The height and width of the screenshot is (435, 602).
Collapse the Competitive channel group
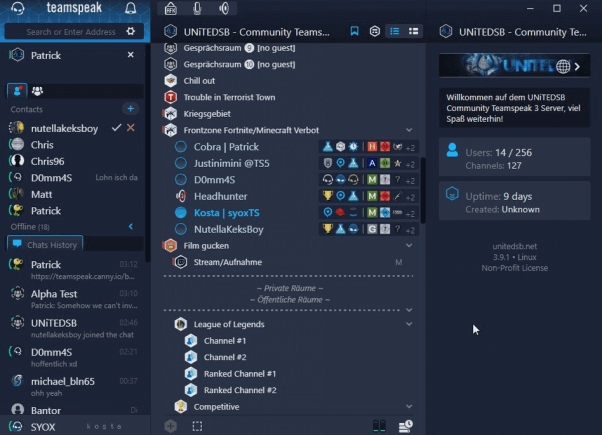(x=409, y=407)
